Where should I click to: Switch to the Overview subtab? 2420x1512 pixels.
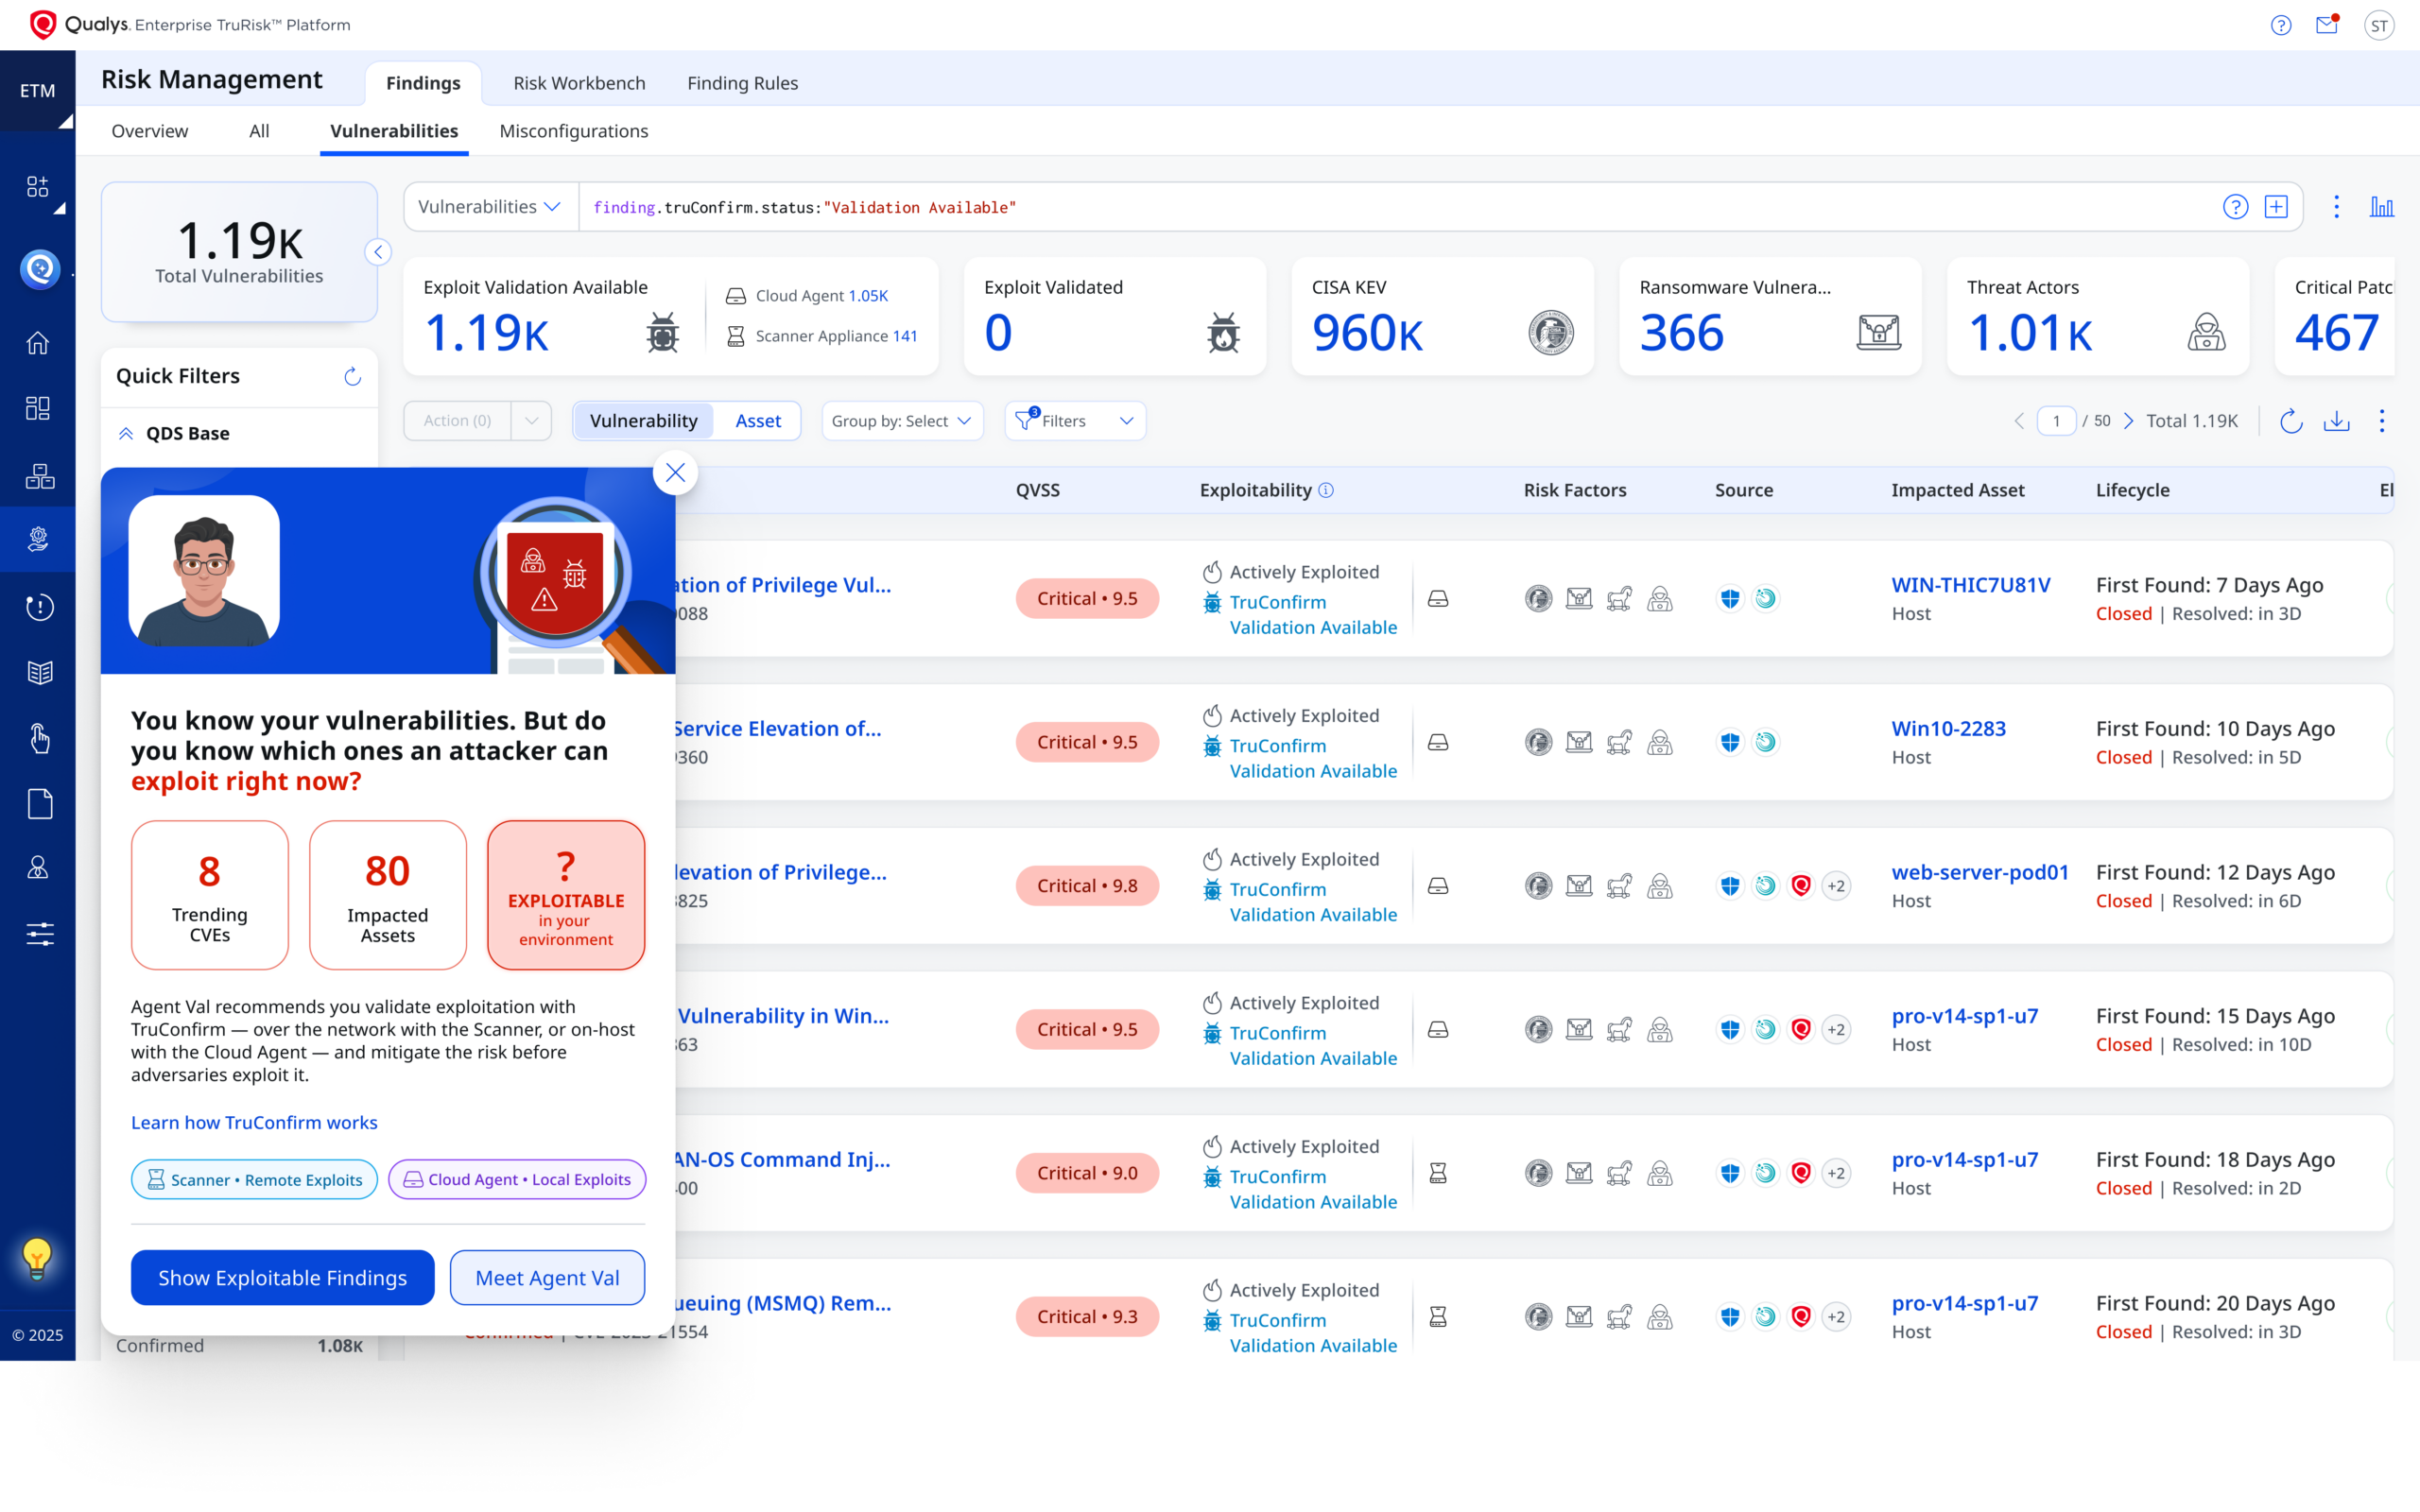pyautogui.click(x=149, y=131)
